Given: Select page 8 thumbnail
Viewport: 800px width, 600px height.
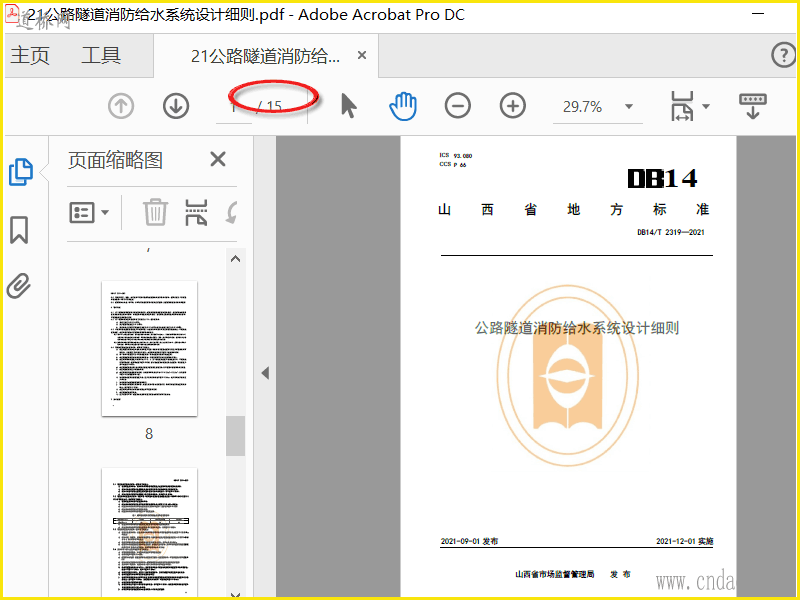Looking at the screenshot, I should (x=149, y=348).
